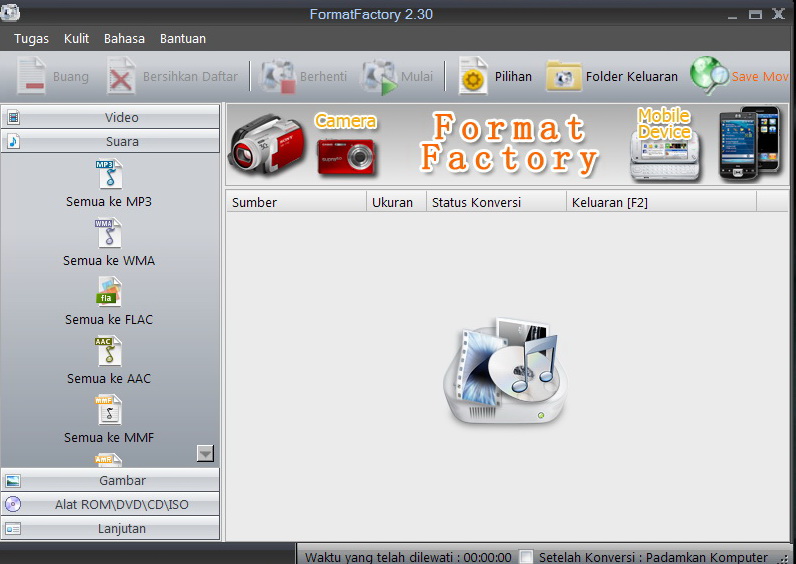Click the FormatFactory app icon in title bar
Screen dimensions: 796x564
(10, 13)
